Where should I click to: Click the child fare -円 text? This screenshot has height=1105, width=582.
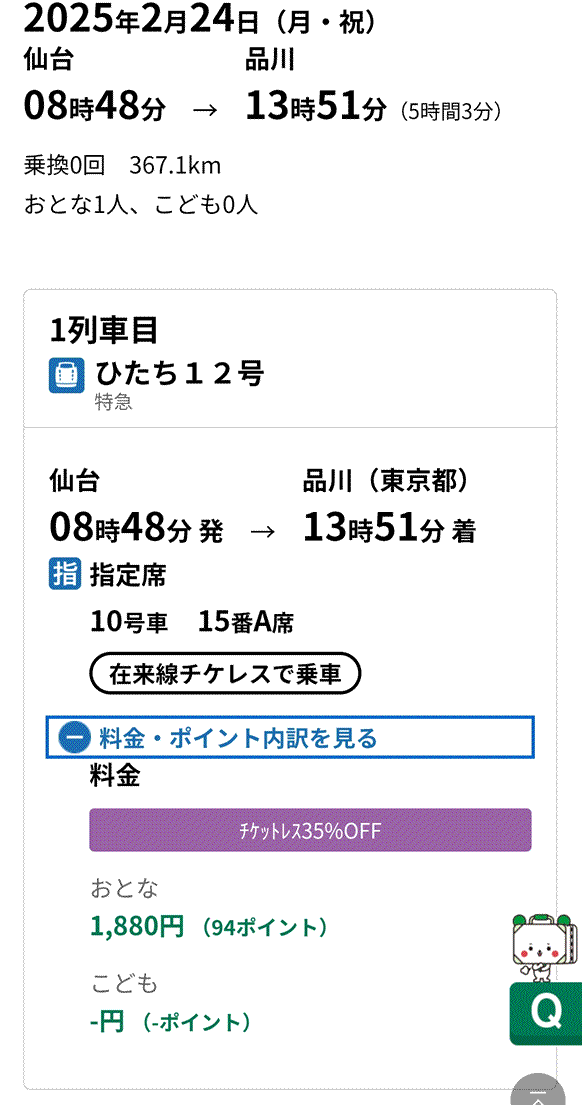click(x=108, y=1021)
